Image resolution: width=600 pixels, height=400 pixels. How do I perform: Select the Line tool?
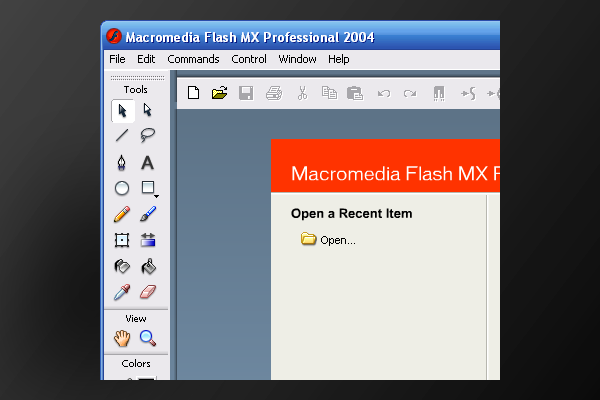pyautogui.click(x=122, y=136)
